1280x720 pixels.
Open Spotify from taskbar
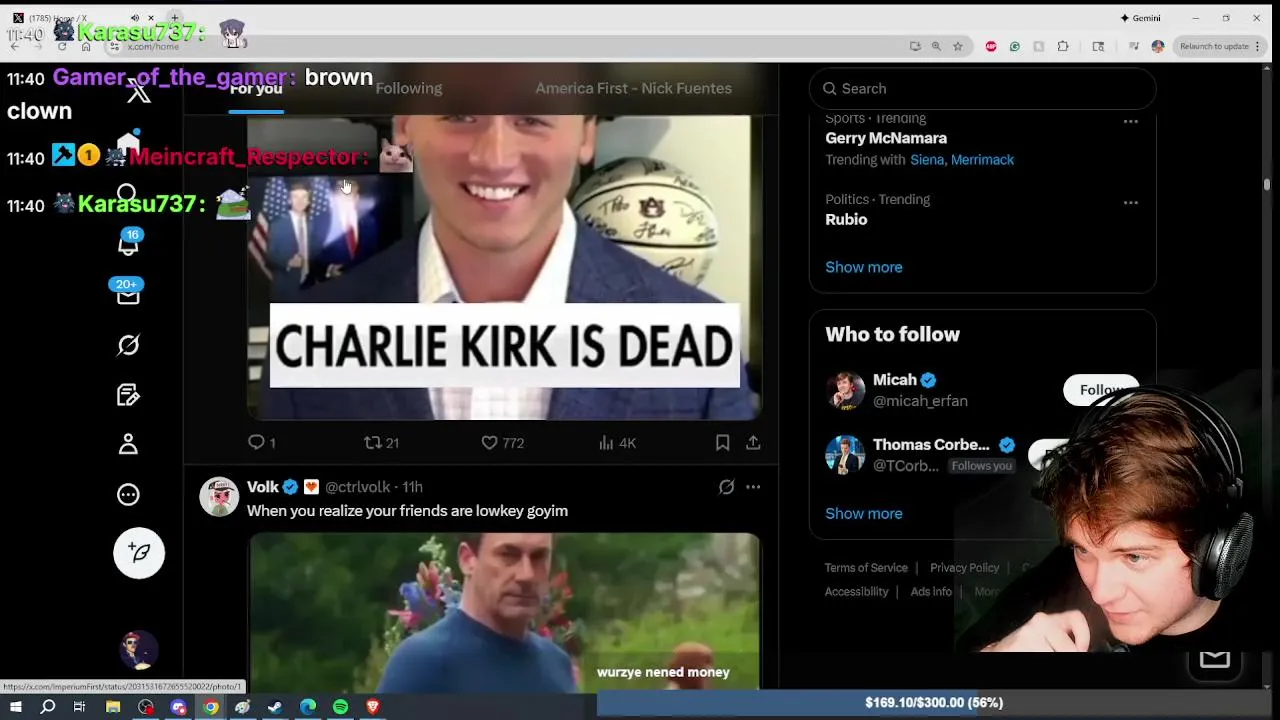pyautogui.click(x=340, y=706)
